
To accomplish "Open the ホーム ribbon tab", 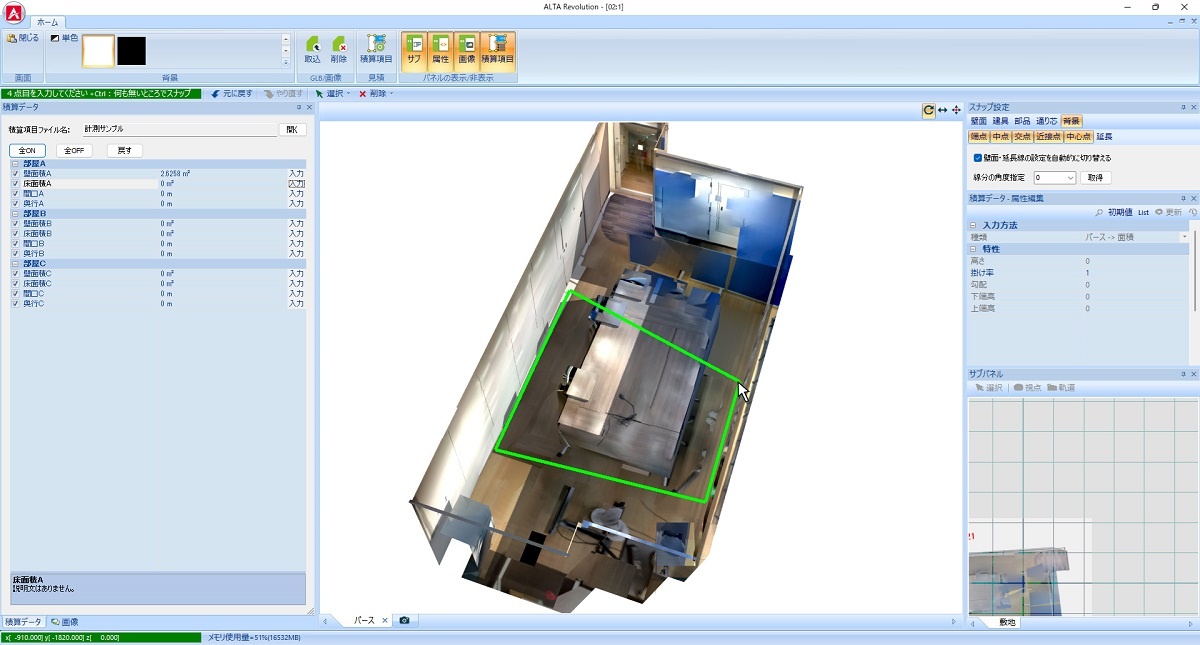I will click(x=46, y=22).
